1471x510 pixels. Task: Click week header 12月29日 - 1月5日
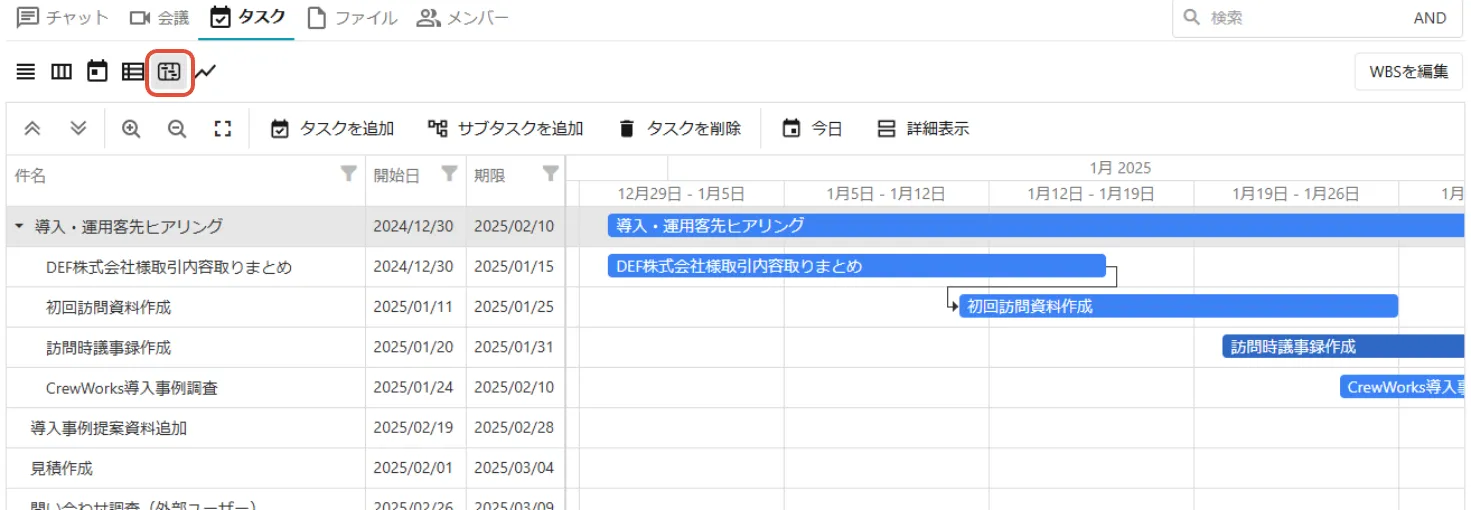pos(681,193)
